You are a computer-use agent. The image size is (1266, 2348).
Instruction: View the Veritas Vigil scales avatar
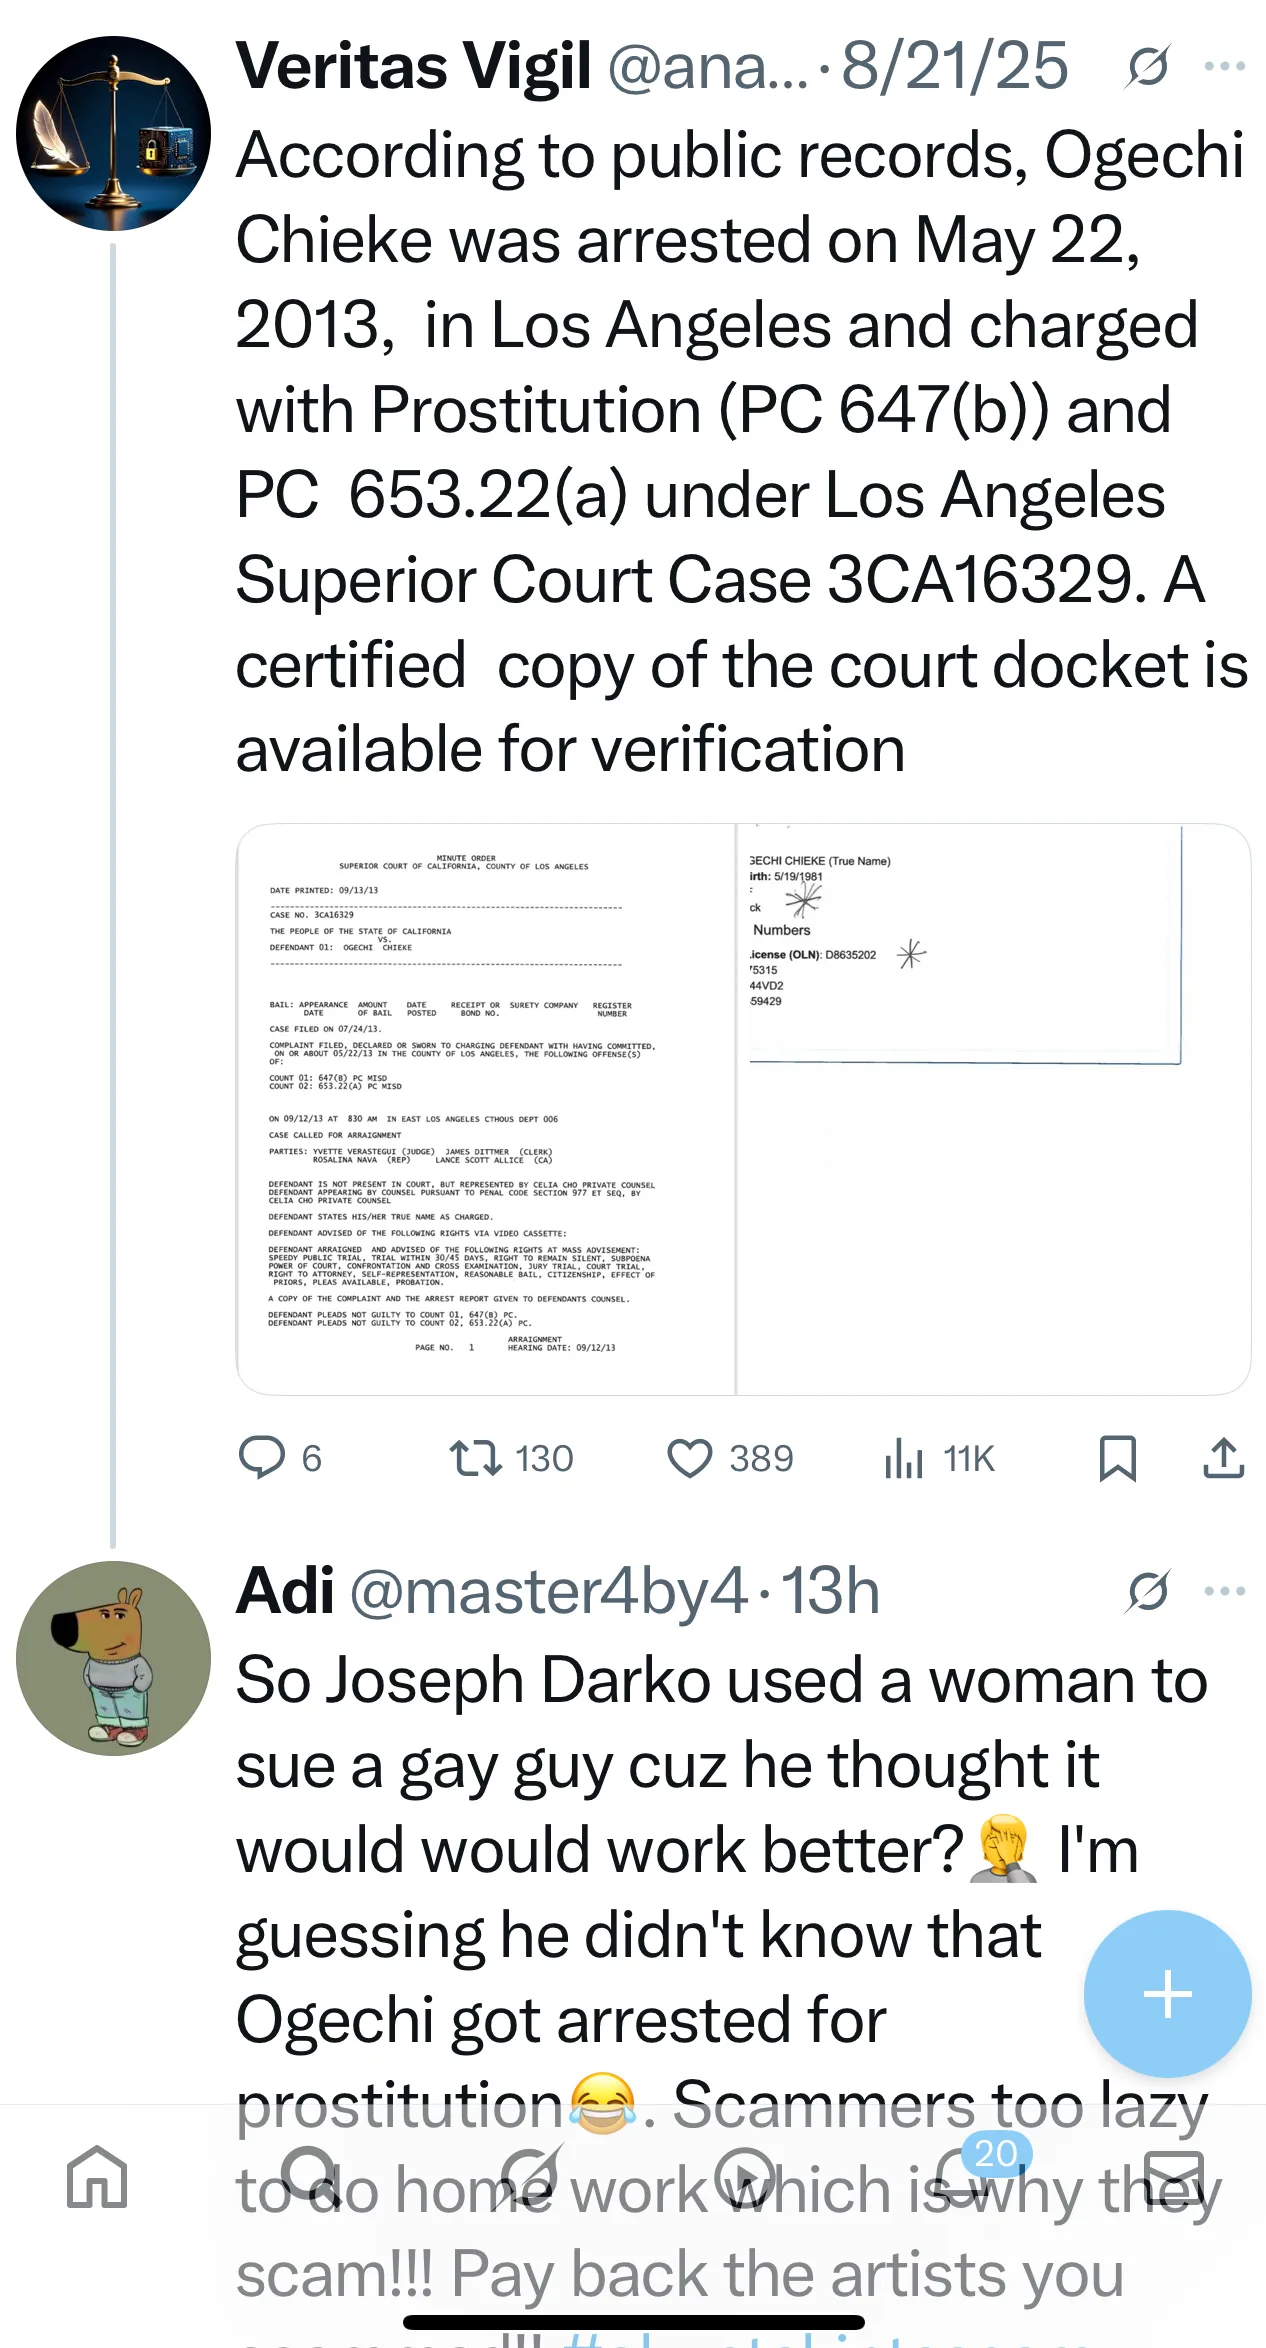113,133
